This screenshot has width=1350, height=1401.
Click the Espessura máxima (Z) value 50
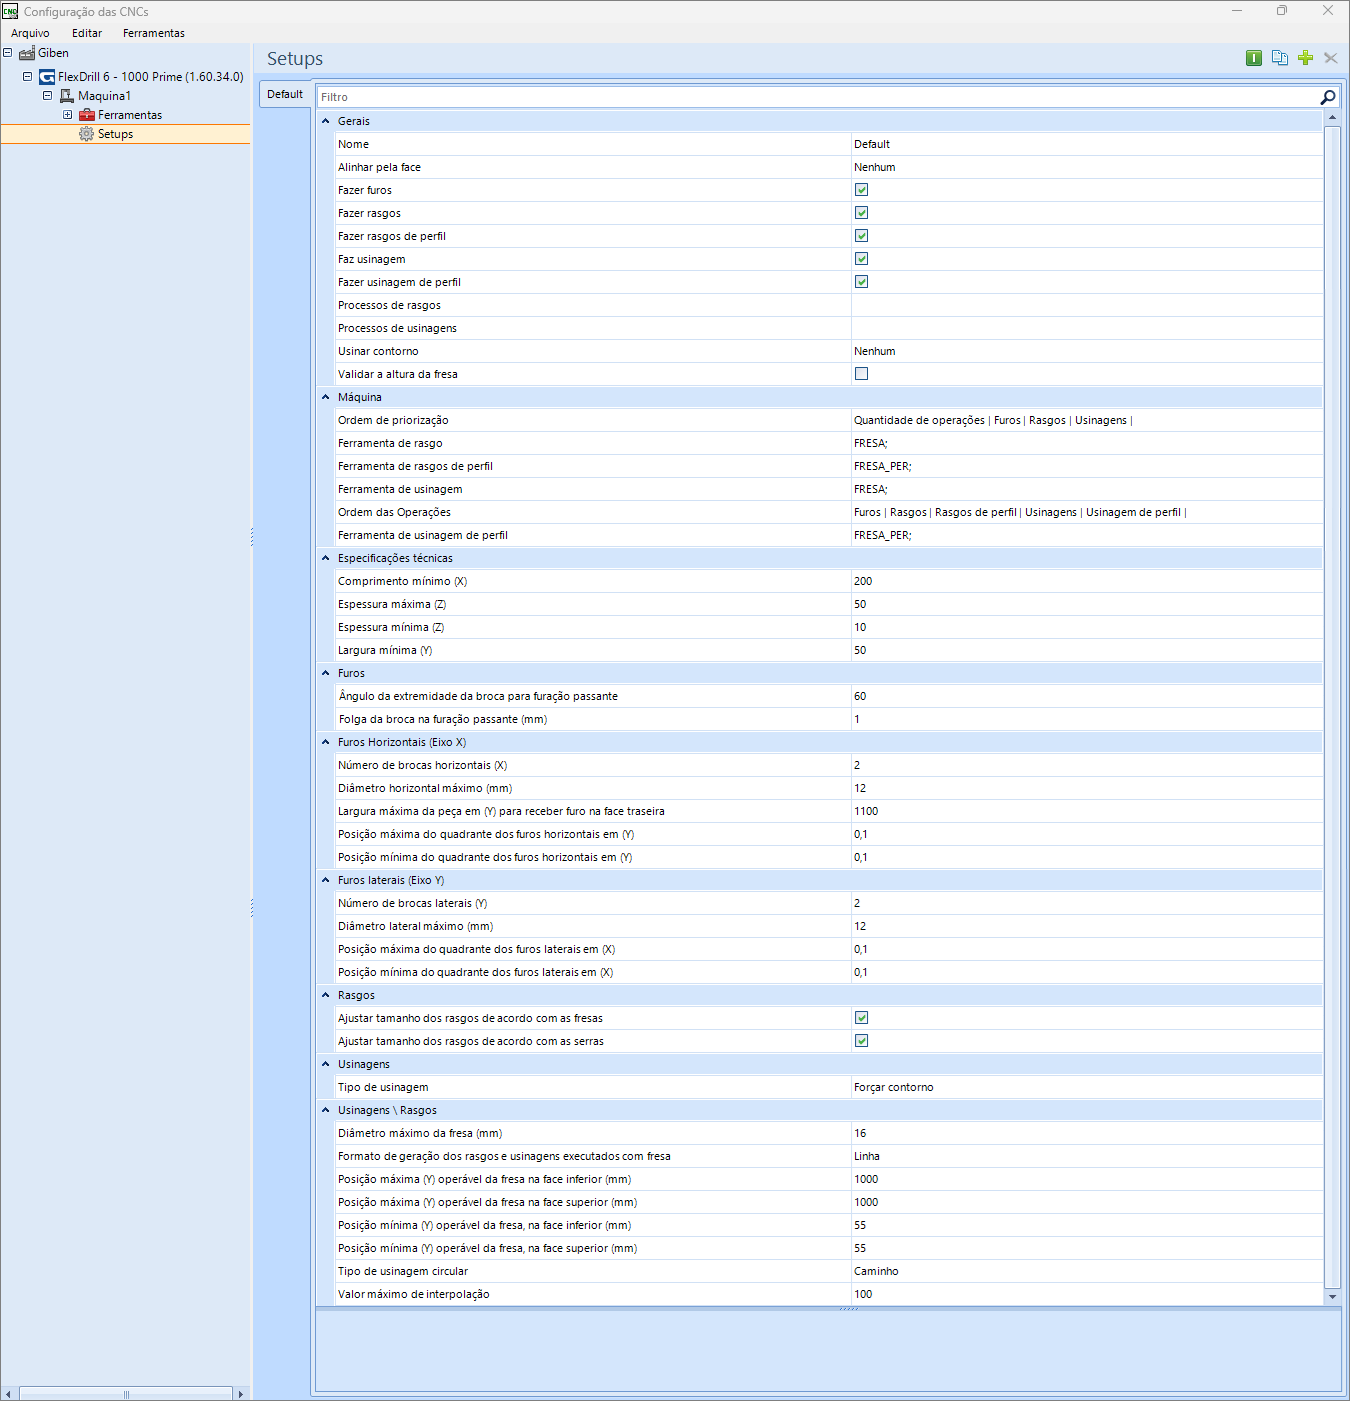pos(1087,604)
